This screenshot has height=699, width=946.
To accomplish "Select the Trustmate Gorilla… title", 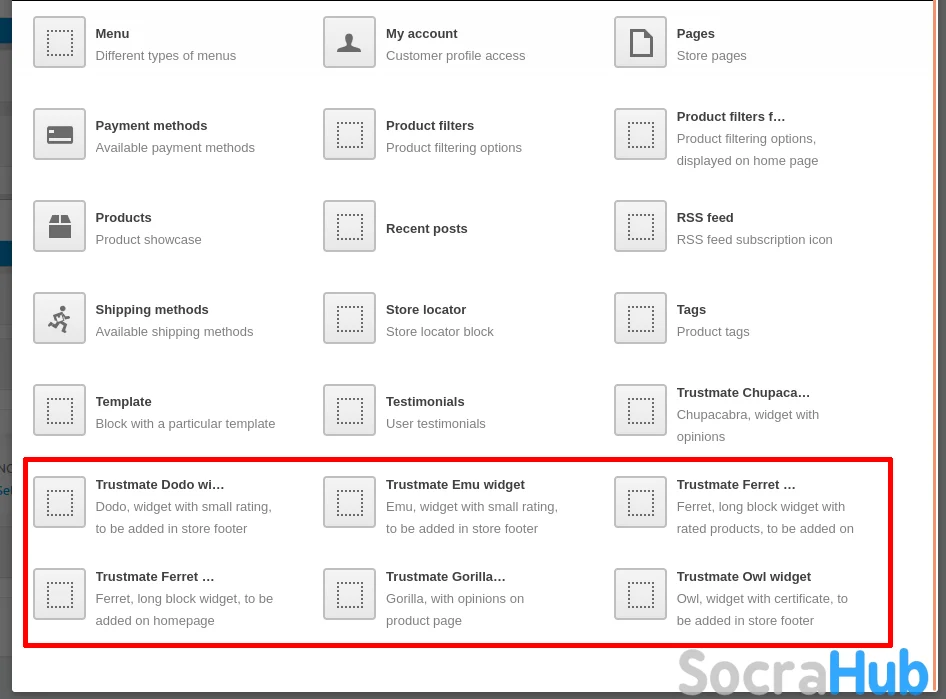I will (x=446, y=577).
